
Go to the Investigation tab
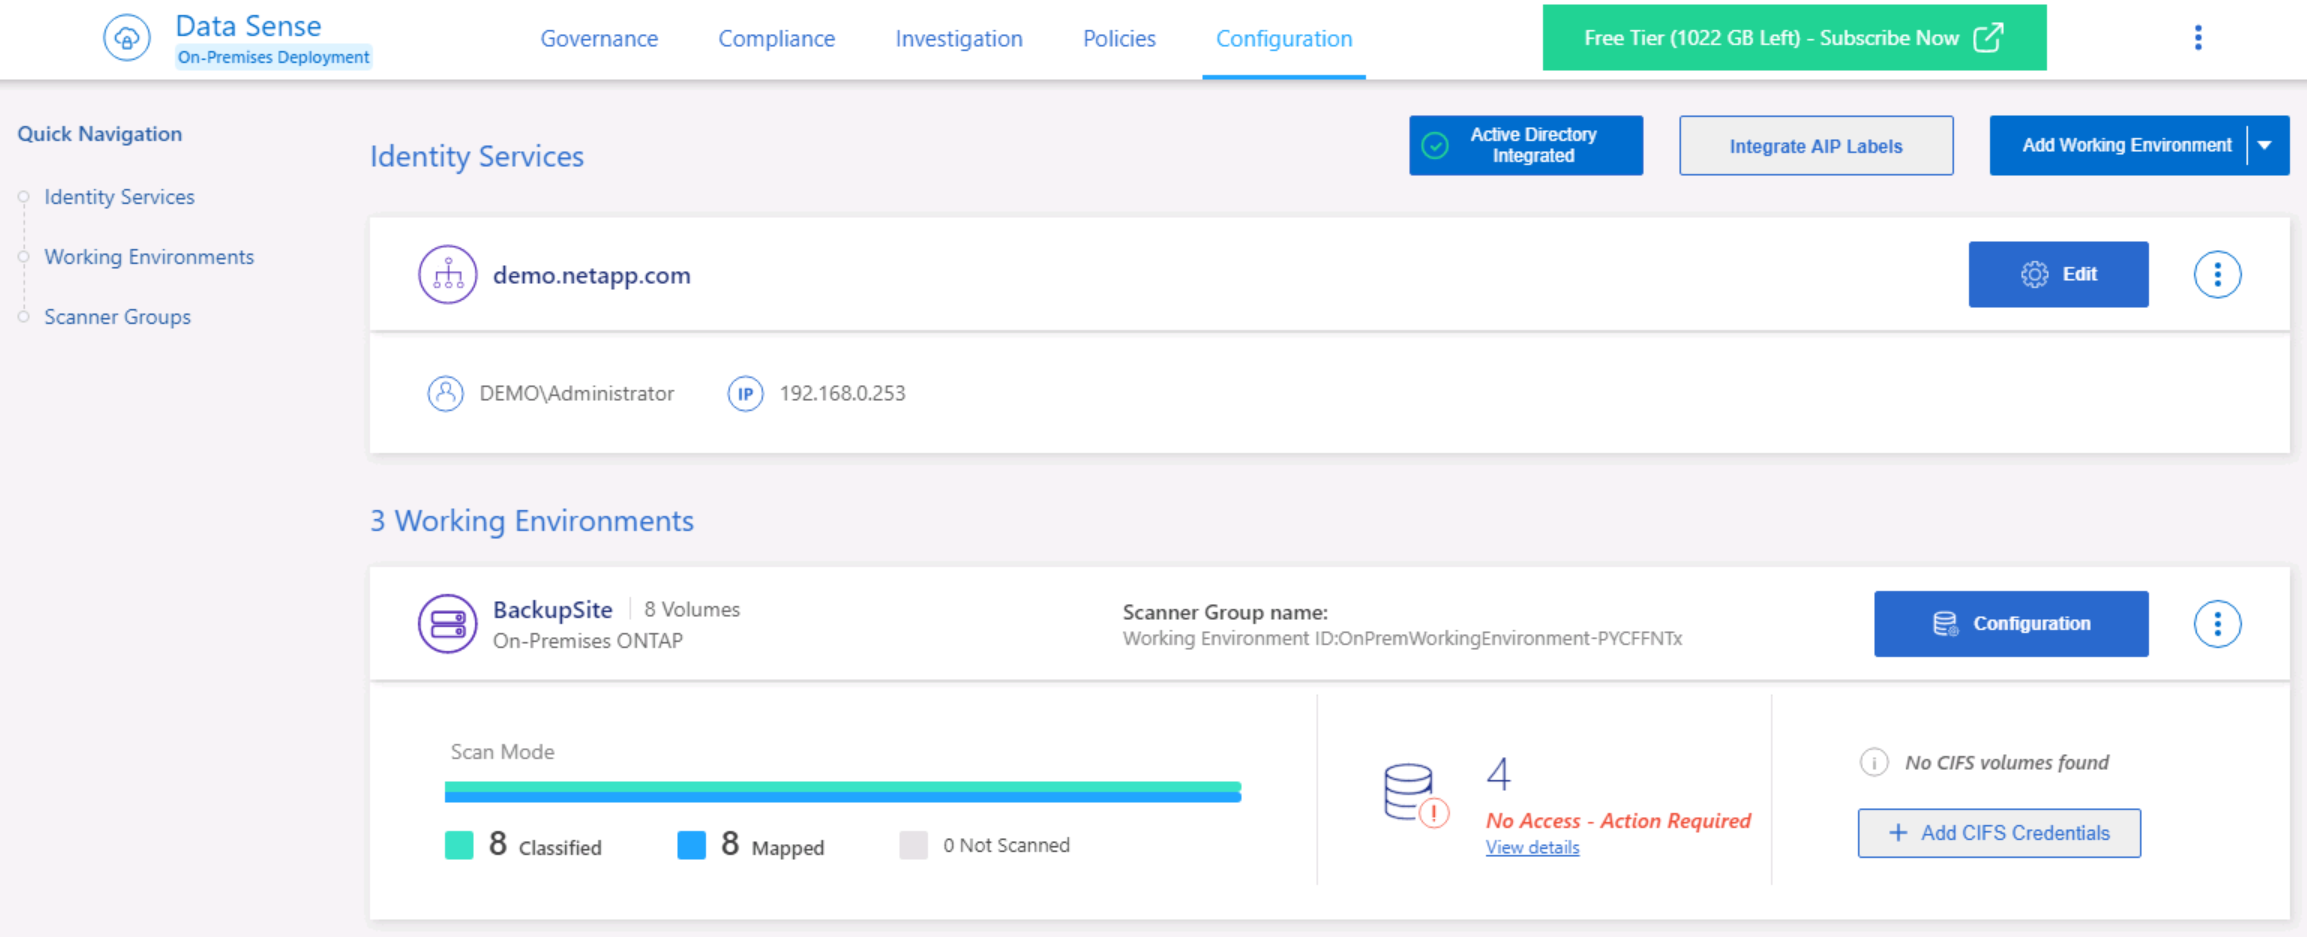958,39
